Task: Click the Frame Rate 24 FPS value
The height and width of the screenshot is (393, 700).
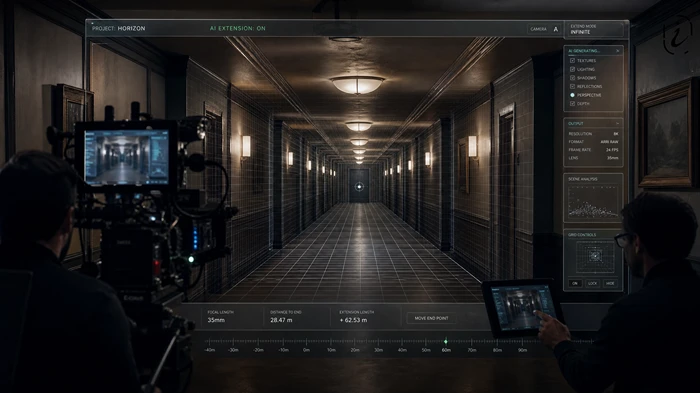Action: click(x=612, y=150)
